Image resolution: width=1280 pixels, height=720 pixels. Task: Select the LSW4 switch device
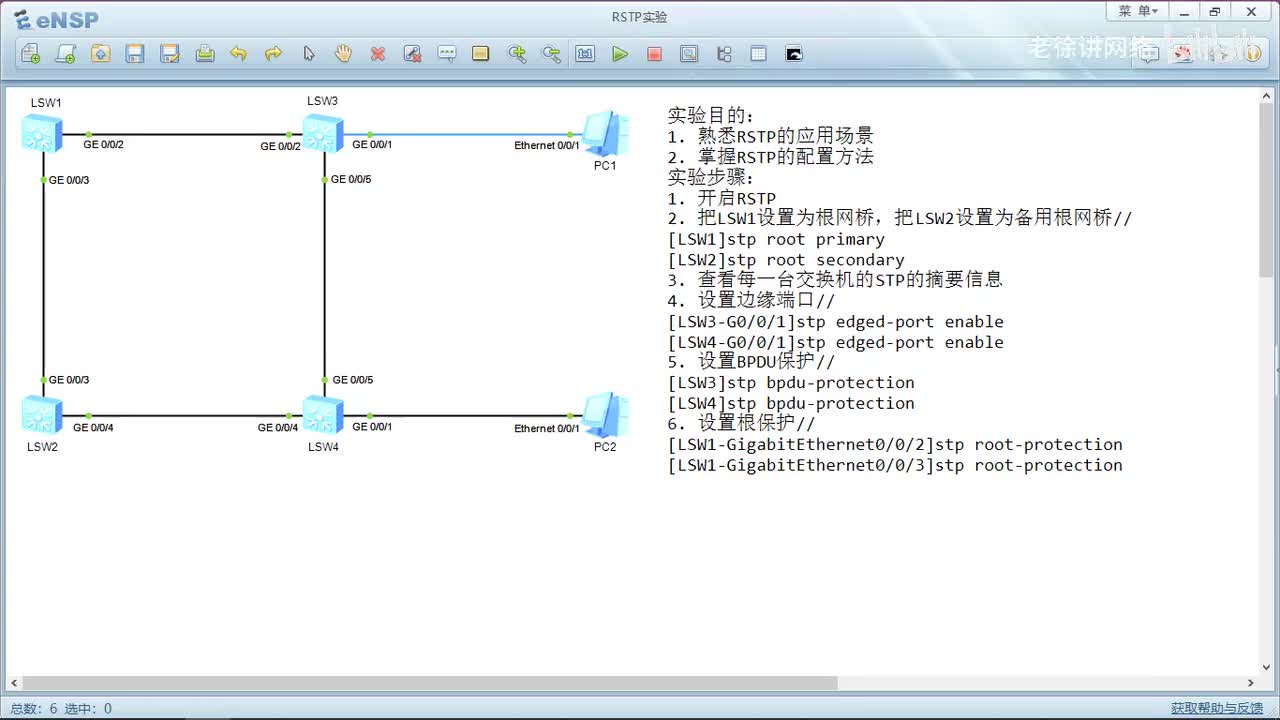[x=323, y=415]
